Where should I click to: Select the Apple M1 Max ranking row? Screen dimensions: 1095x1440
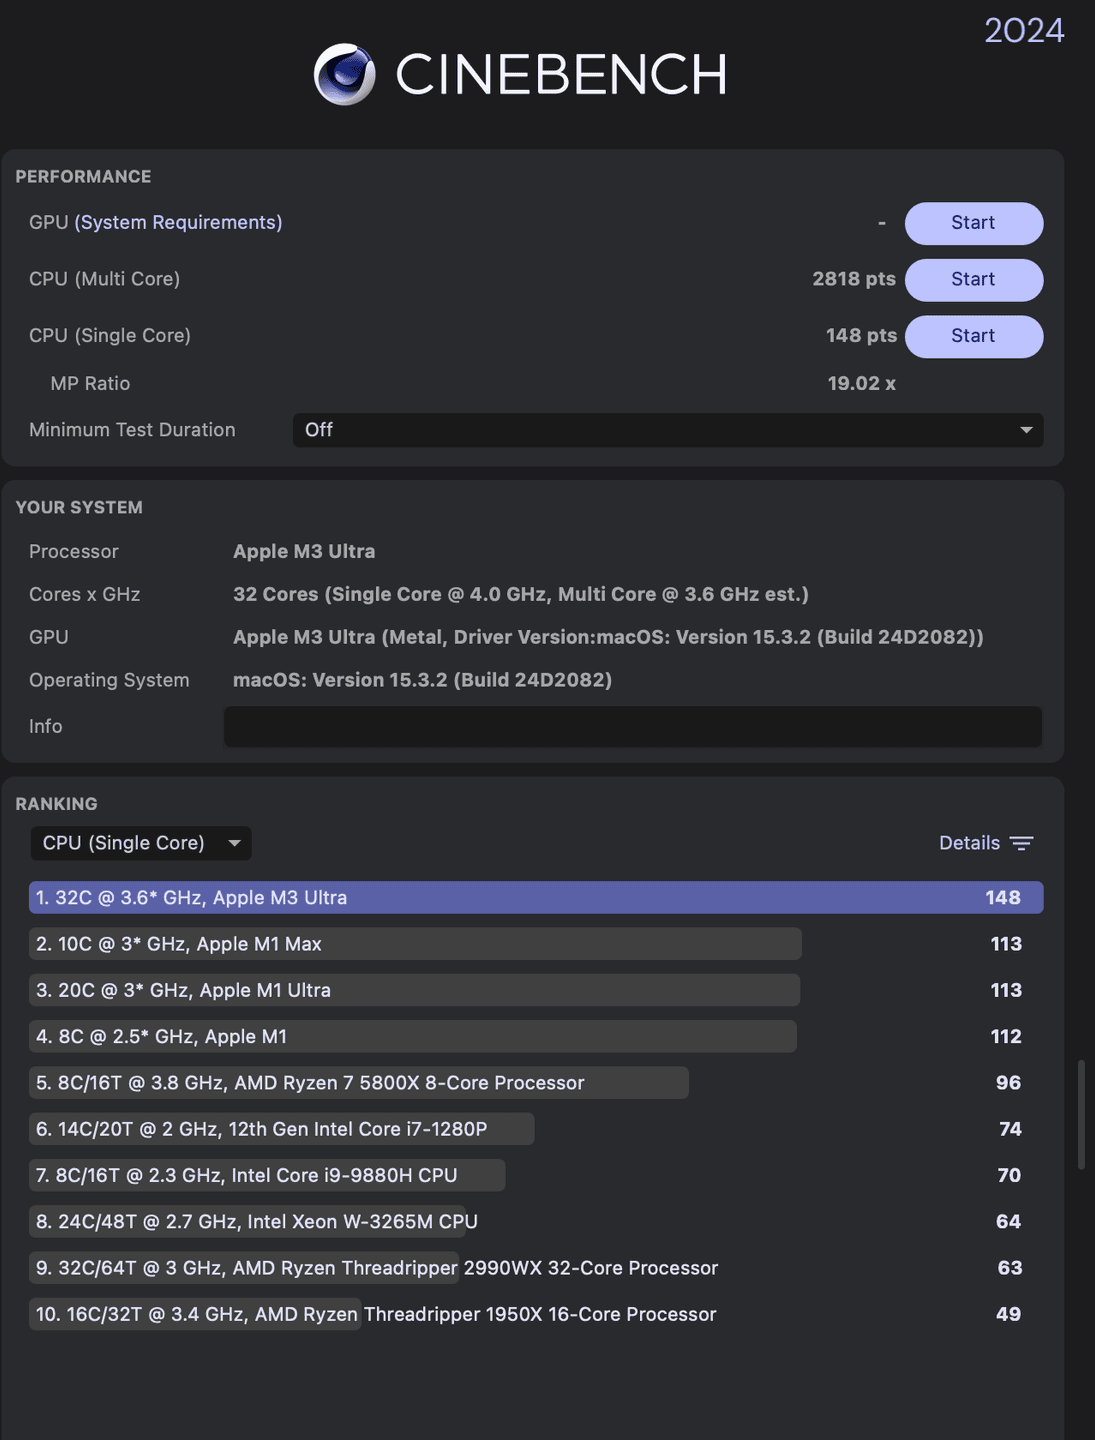tap(536, 944)
